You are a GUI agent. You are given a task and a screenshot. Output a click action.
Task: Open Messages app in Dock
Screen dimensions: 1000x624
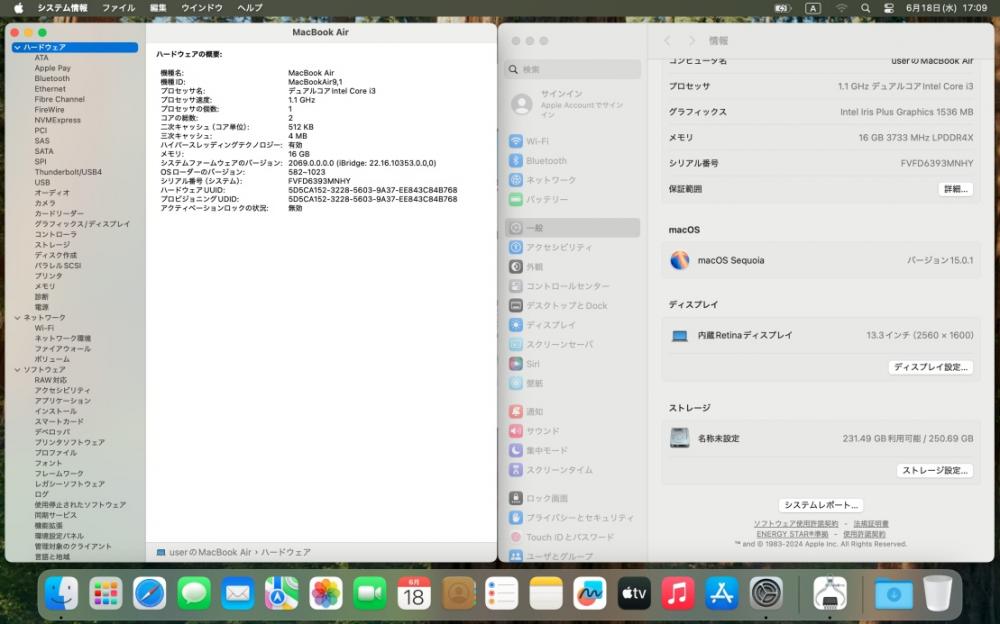point(194,593)
